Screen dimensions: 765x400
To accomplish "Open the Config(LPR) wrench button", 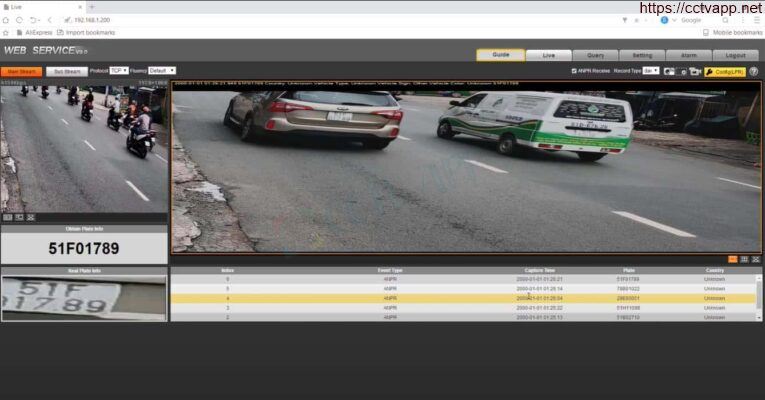I will (725, 72).
